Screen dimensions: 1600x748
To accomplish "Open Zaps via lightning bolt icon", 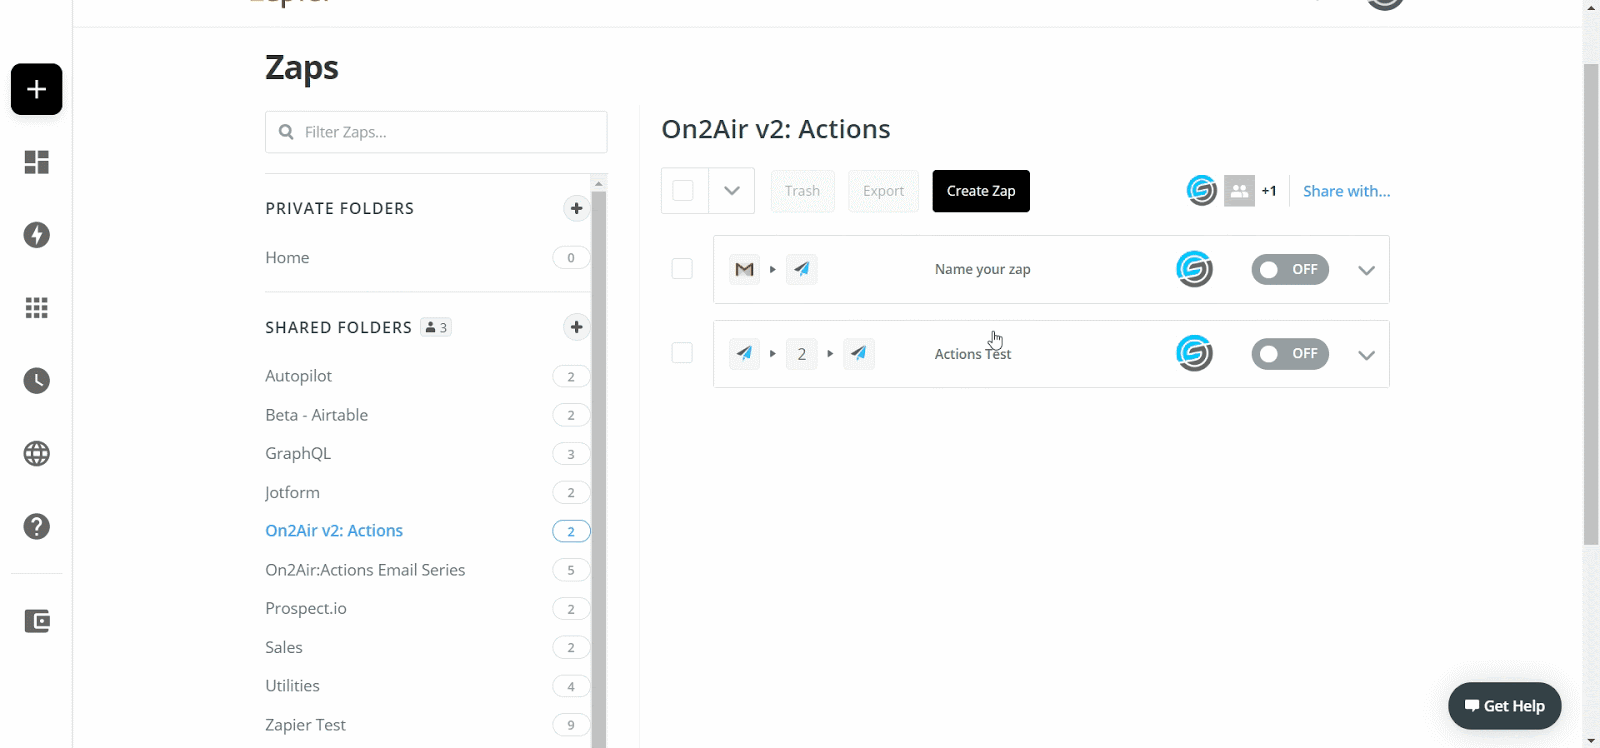I will click(37, 235).
